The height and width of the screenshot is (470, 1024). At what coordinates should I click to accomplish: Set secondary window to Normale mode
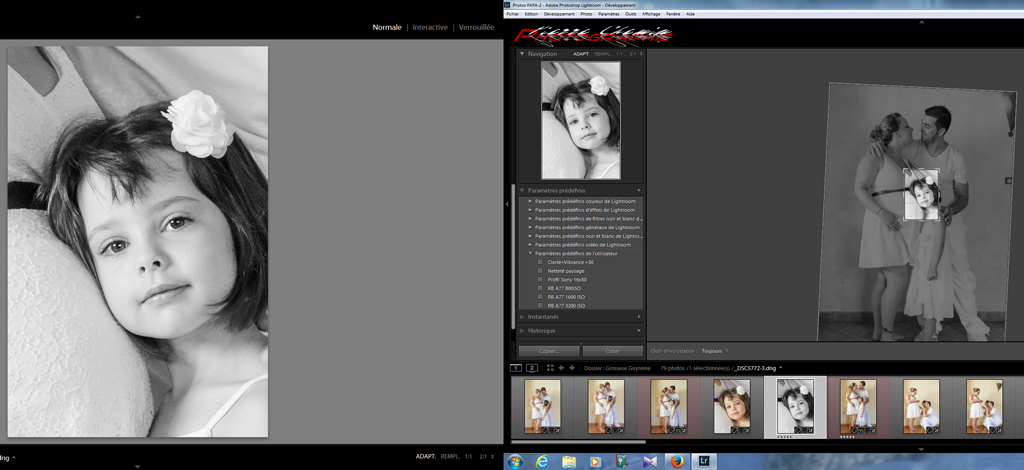click(x=387, y=27)
